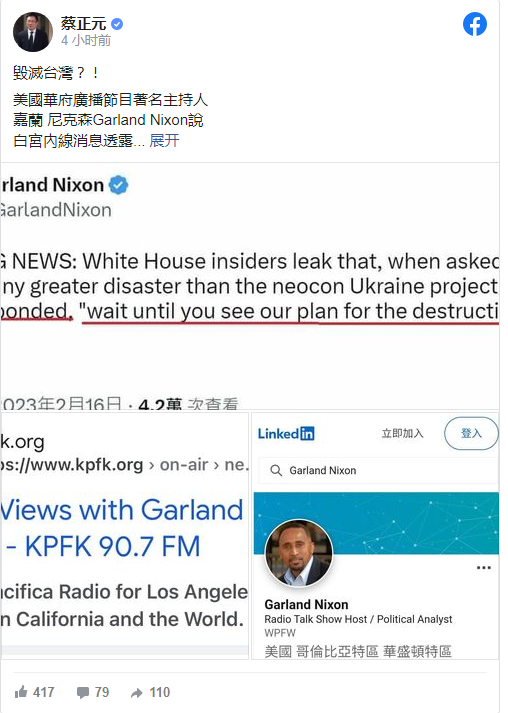The height and width of the screenshot is (713, 508).
Task: Open the KPFK 90.7 FM headline link
Action: 122,528
